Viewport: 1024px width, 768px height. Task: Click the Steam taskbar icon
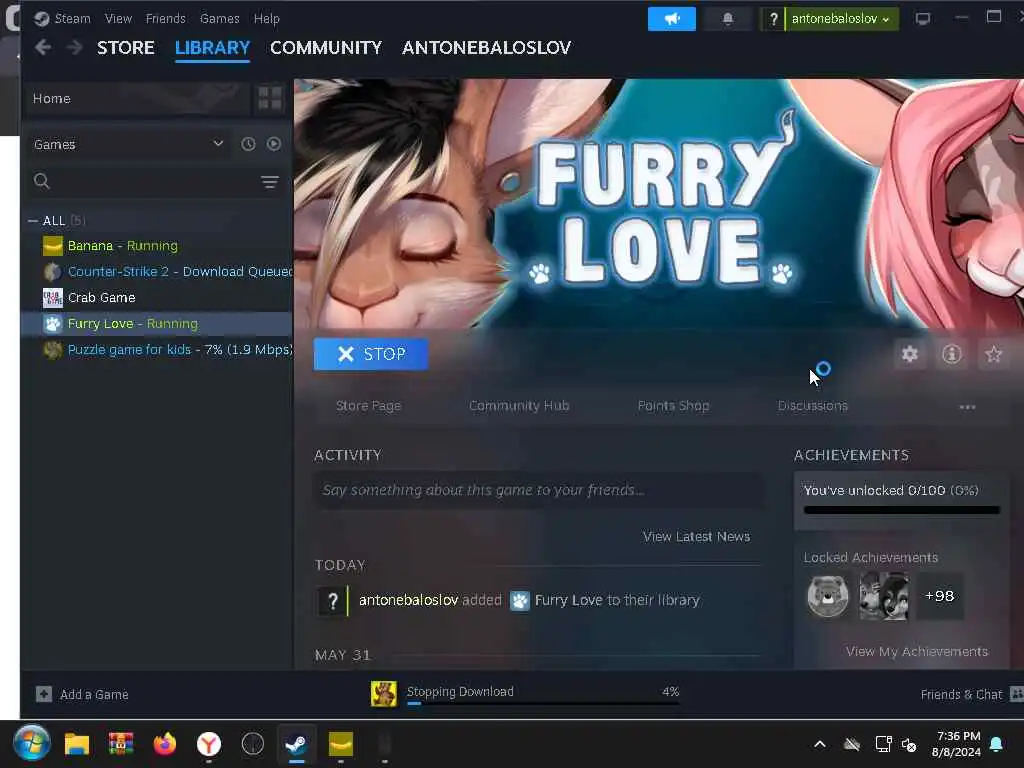pos(296,744)
